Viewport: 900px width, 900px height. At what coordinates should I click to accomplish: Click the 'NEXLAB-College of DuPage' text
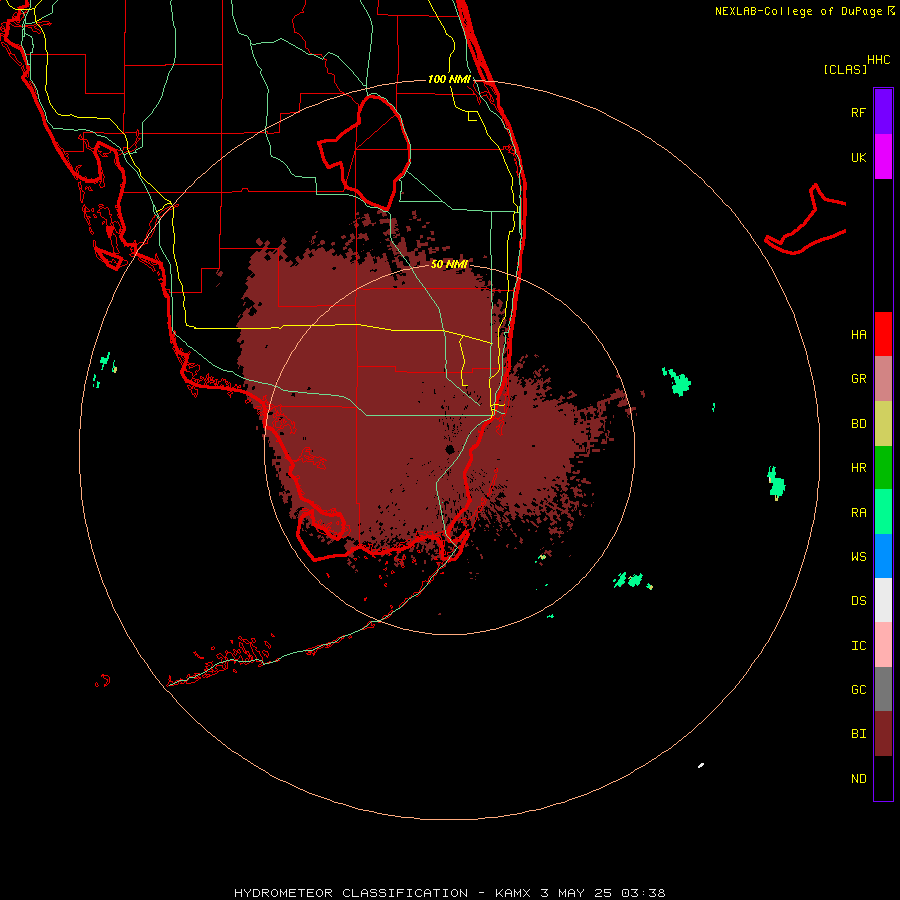798,11
